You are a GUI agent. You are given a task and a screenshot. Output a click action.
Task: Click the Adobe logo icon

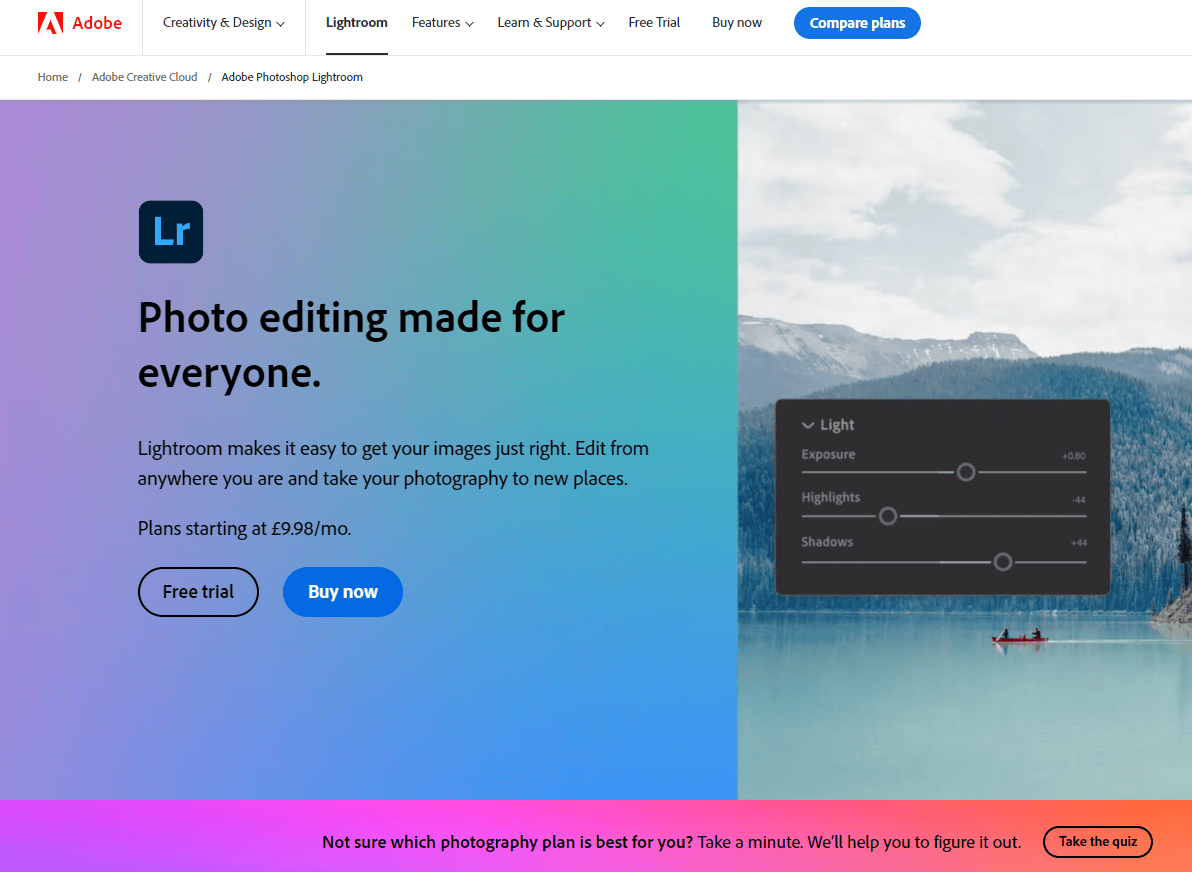tap(50, 23)
